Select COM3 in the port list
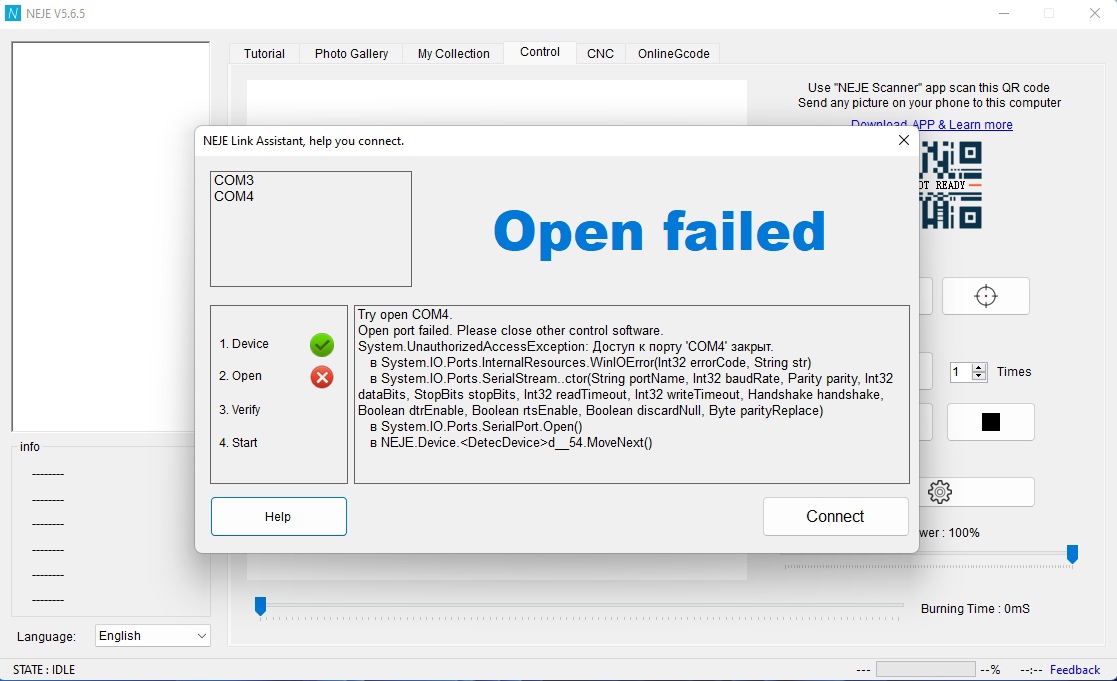This screenshot has height=681, width=1117. pos(234,180)
